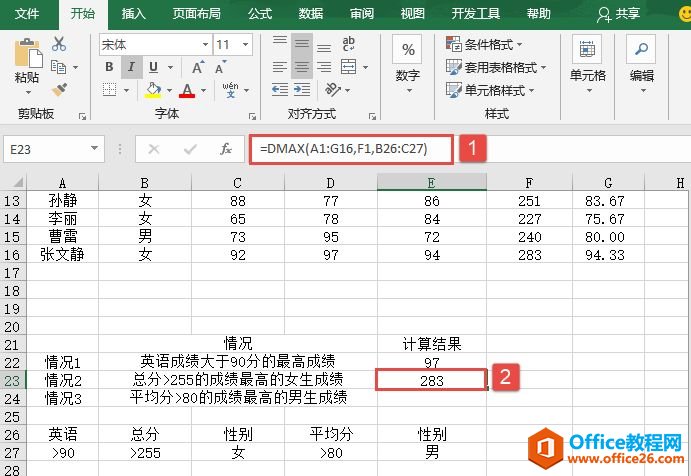Image resolution: width=691 pixels, height=476 pixels.
Task: Click the cell borders icon
Action: pyautogui.click(x=109, y=89)
